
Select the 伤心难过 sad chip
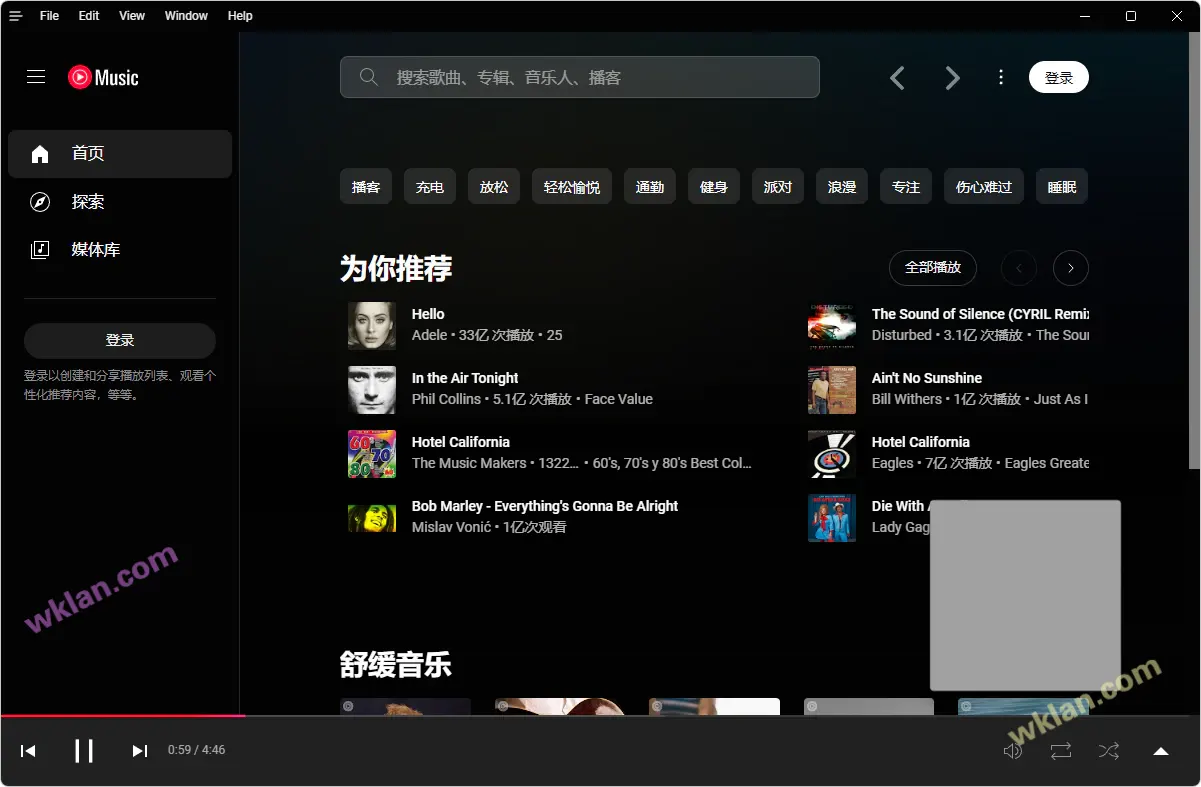984,187
